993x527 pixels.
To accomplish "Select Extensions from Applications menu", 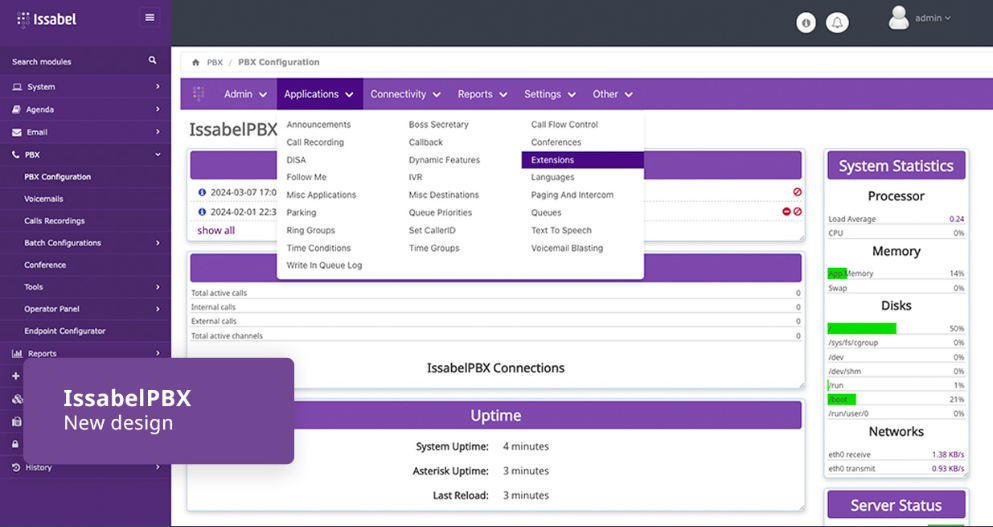I will click(553, 160).
